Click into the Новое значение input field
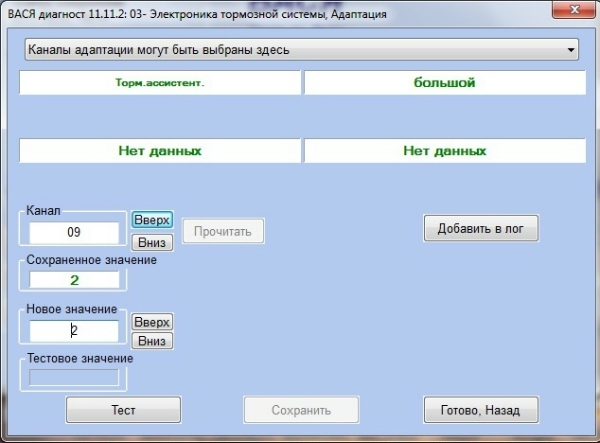The width and height of the screenshot is (600, 443). (74, 331)
